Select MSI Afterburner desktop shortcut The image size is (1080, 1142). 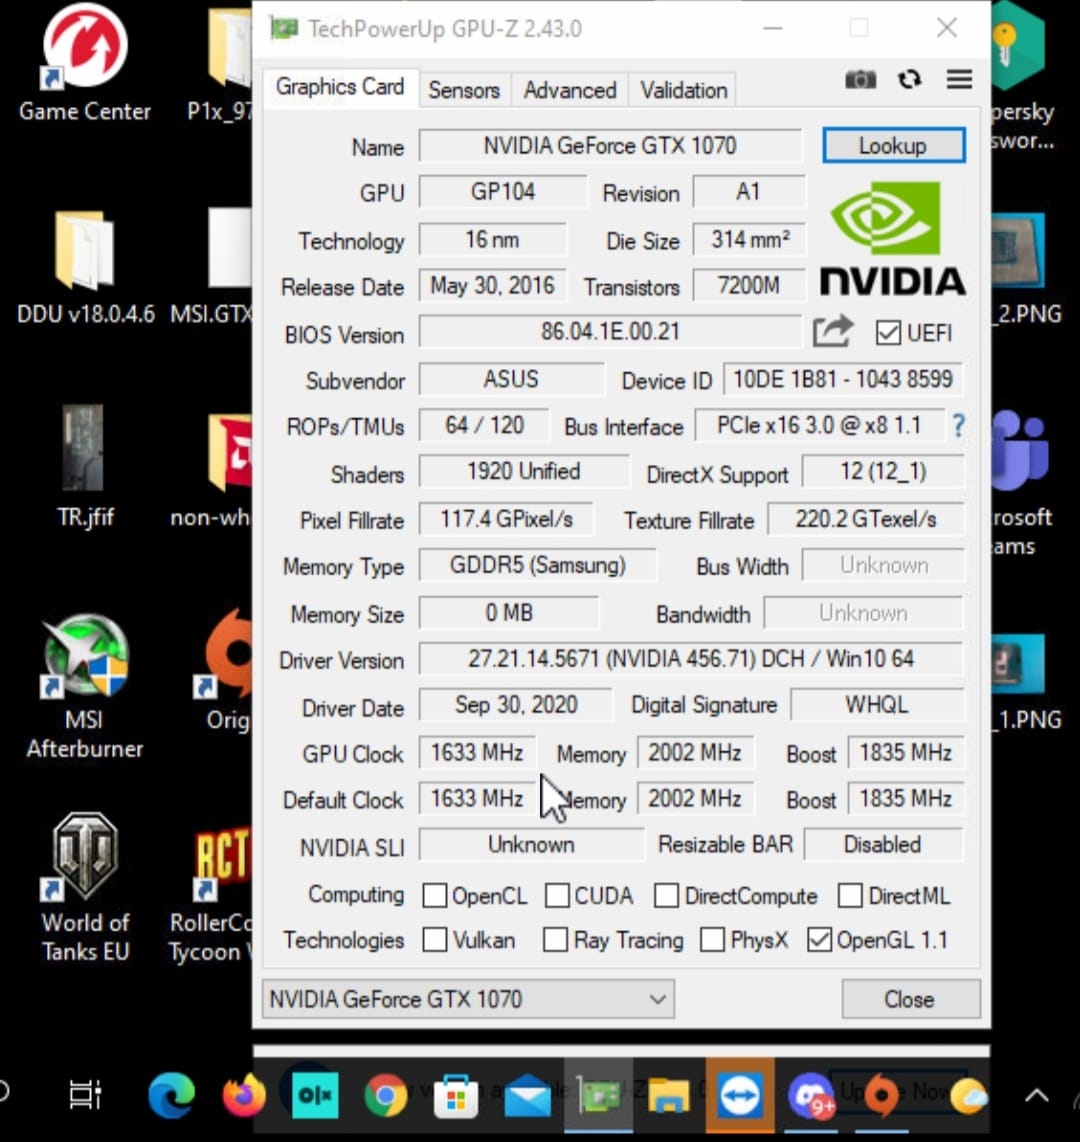tap(84, 685)
